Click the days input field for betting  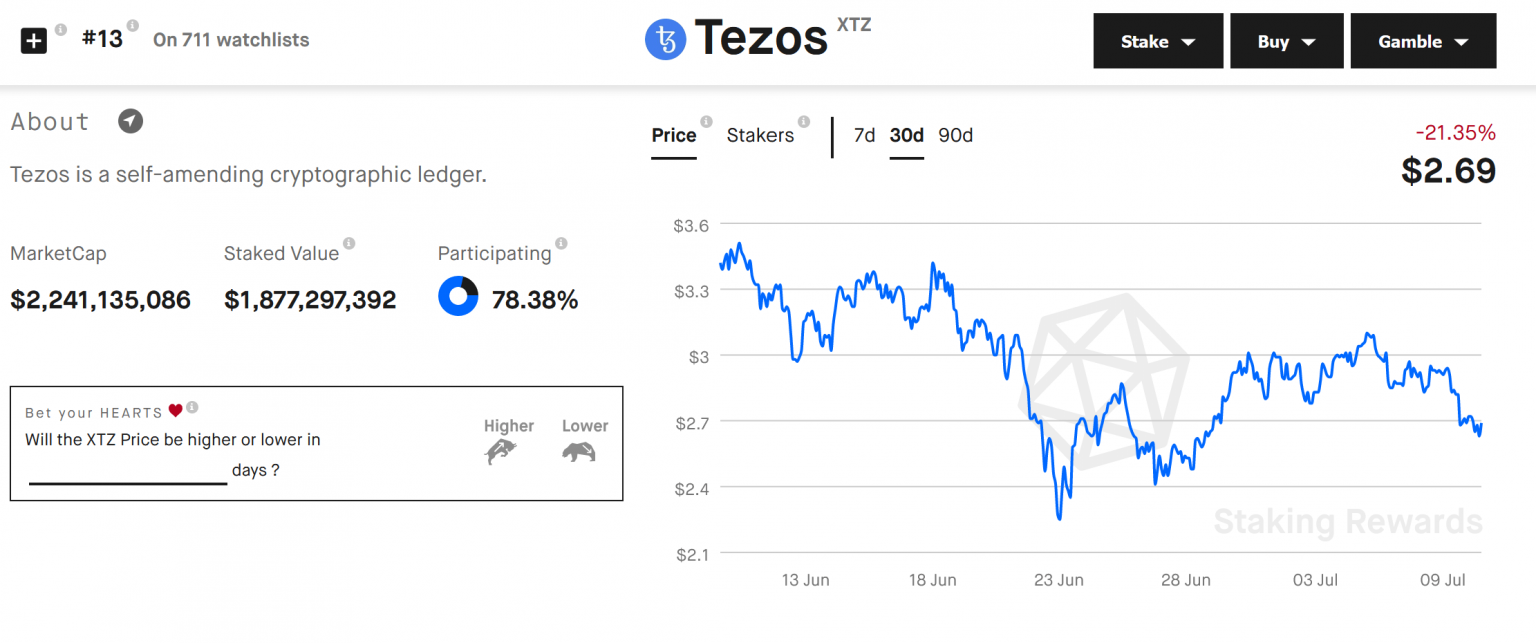pos(127,472)
